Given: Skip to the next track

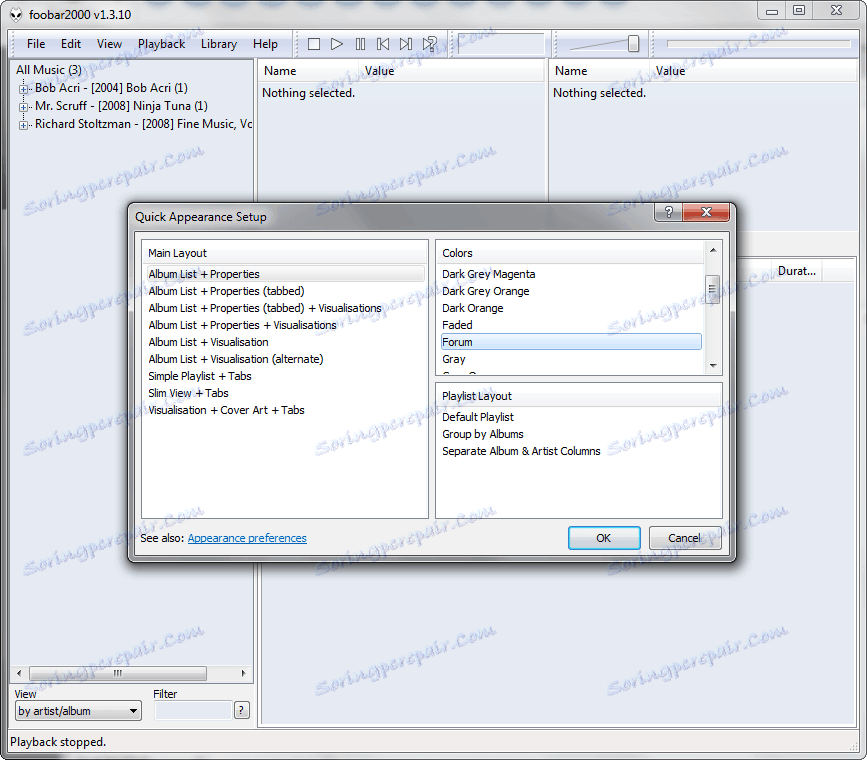Looking at the screenshot, I should tap(406, 44).
